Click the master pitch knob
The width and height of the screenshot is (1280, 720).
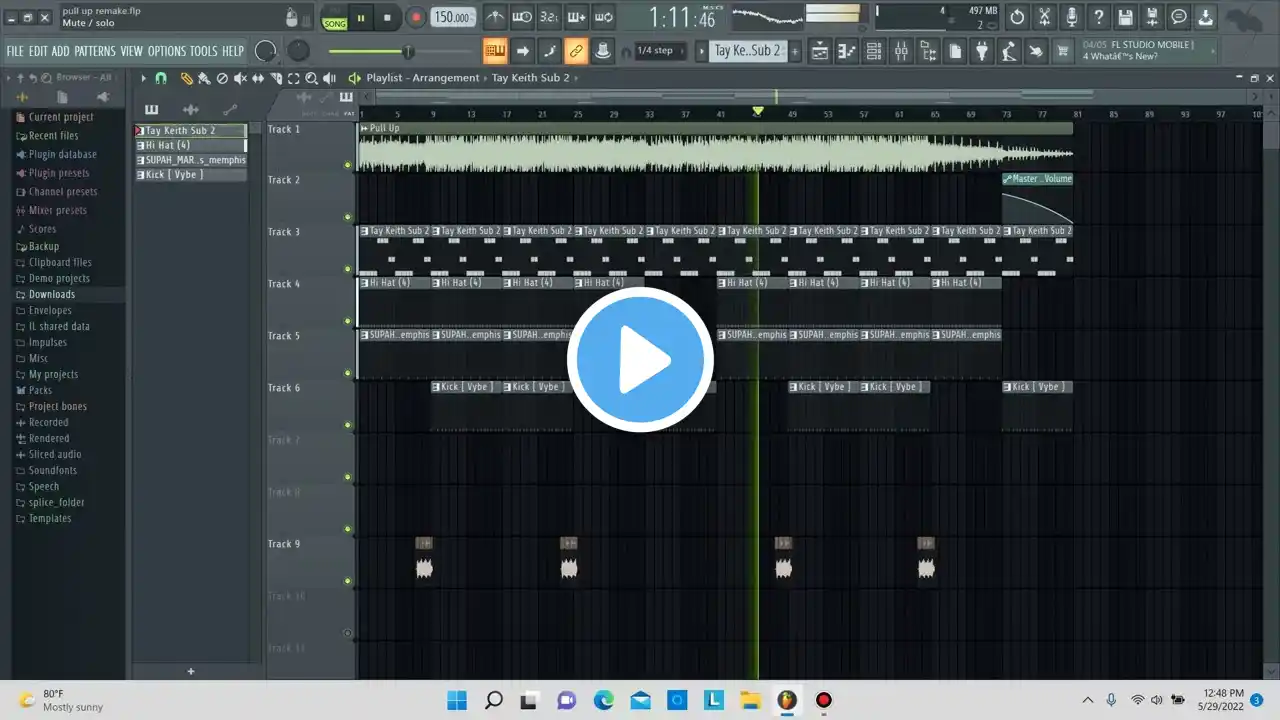pyautogui.click(x=298, y=51)
